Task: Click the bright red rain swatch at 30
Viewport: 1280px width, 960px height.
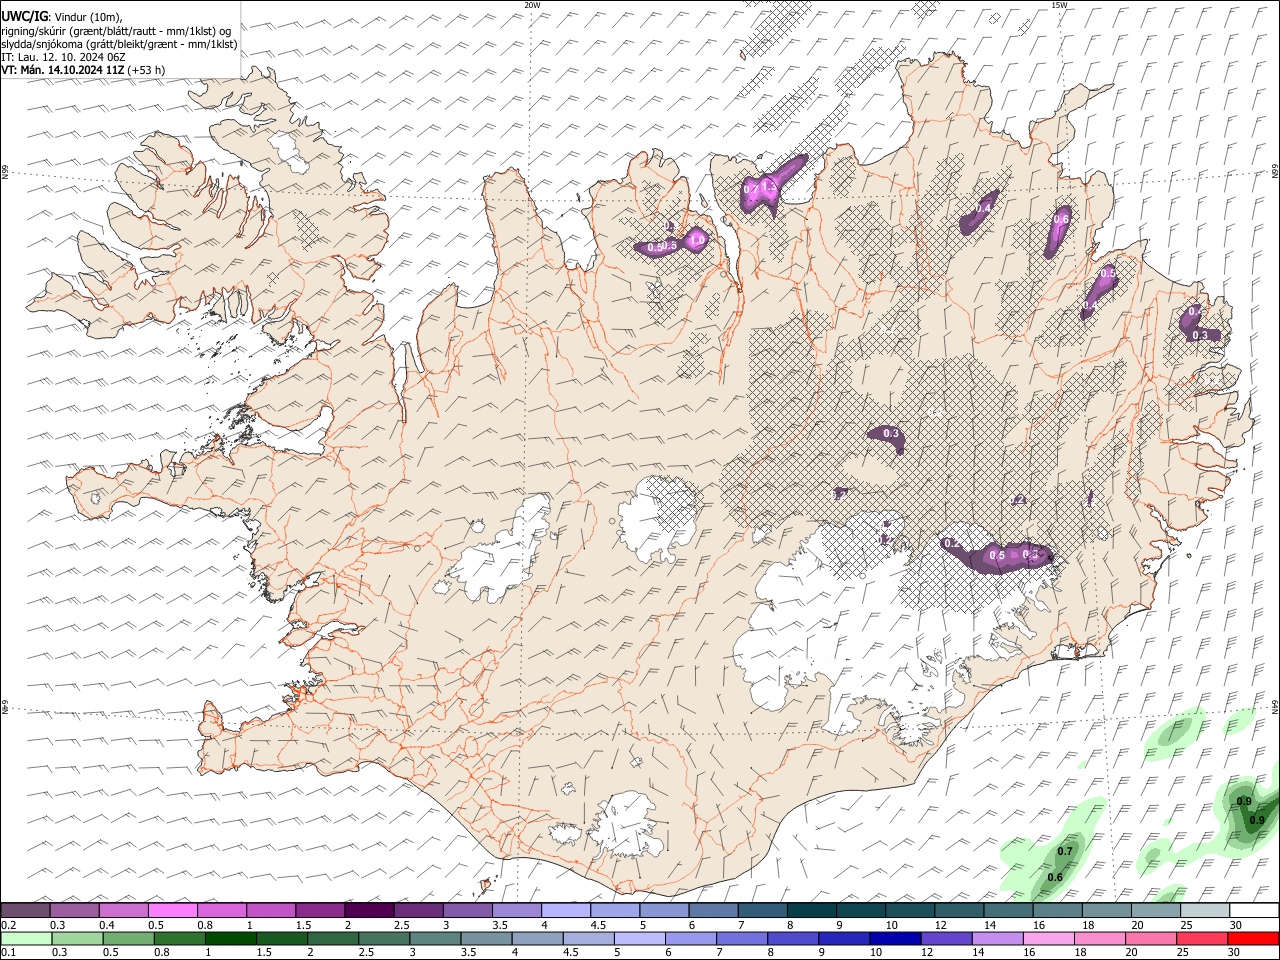Action: [1253, 938]
